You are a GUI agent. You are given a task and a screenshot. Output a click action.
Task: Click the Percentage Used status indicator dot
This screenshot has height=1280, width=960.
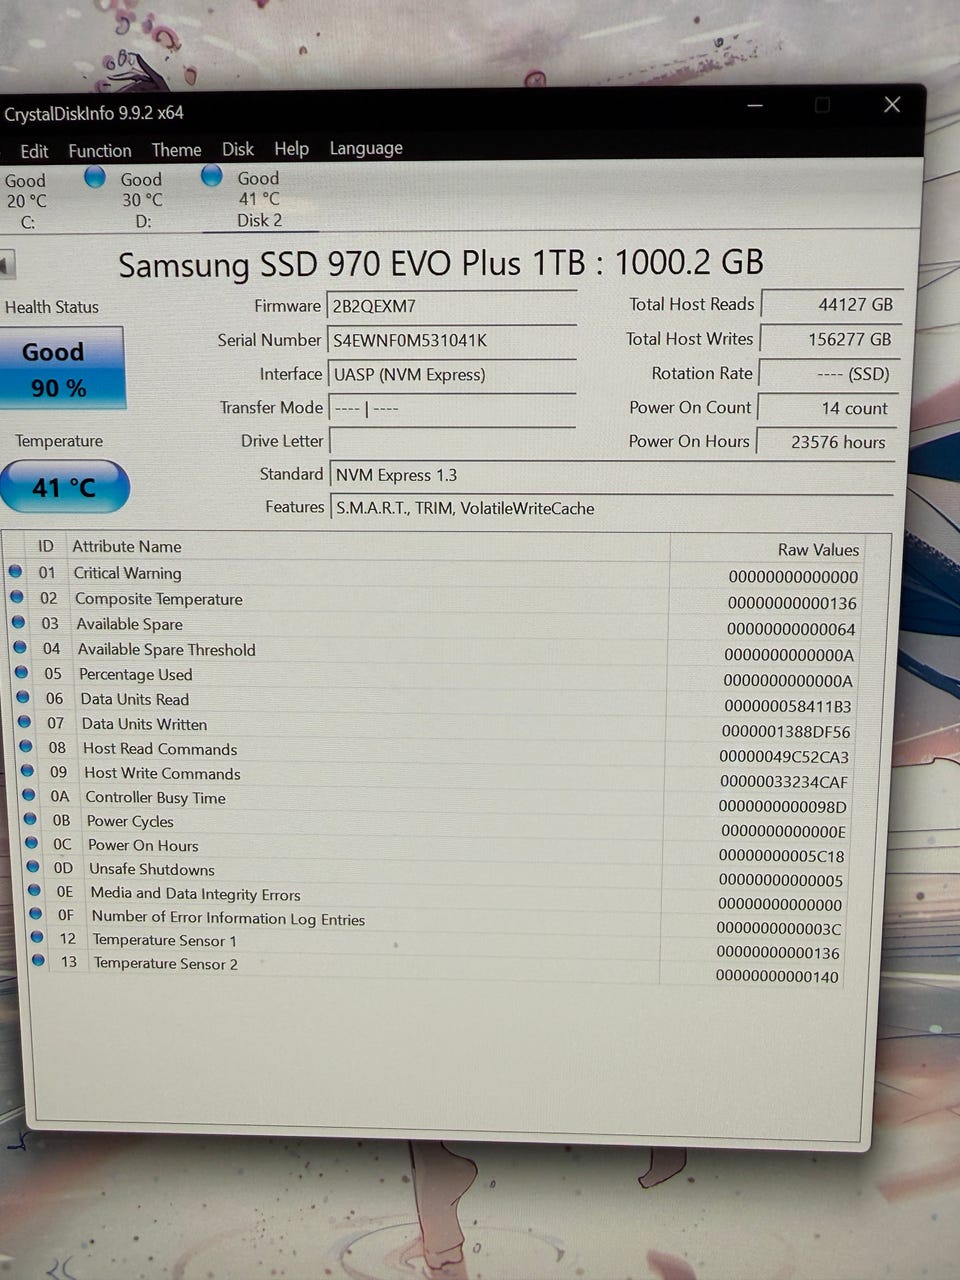(x=21, y=673)
